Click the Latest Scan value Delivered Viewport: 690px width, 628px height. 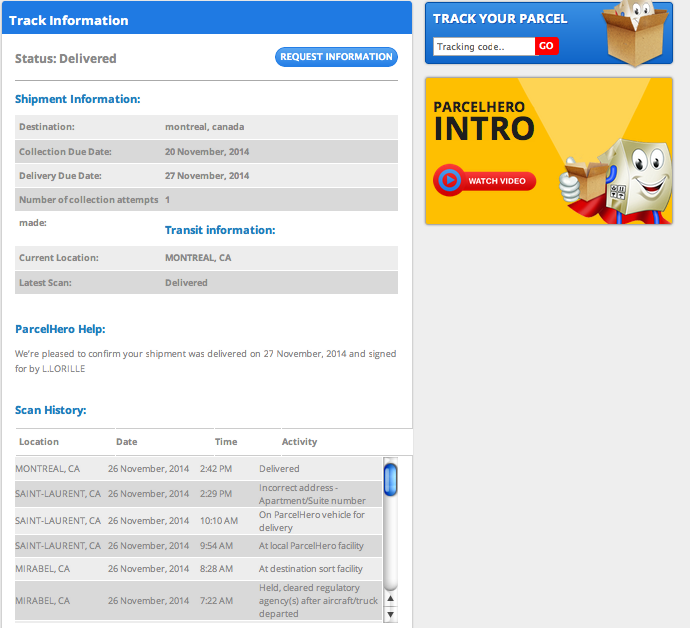186,283
